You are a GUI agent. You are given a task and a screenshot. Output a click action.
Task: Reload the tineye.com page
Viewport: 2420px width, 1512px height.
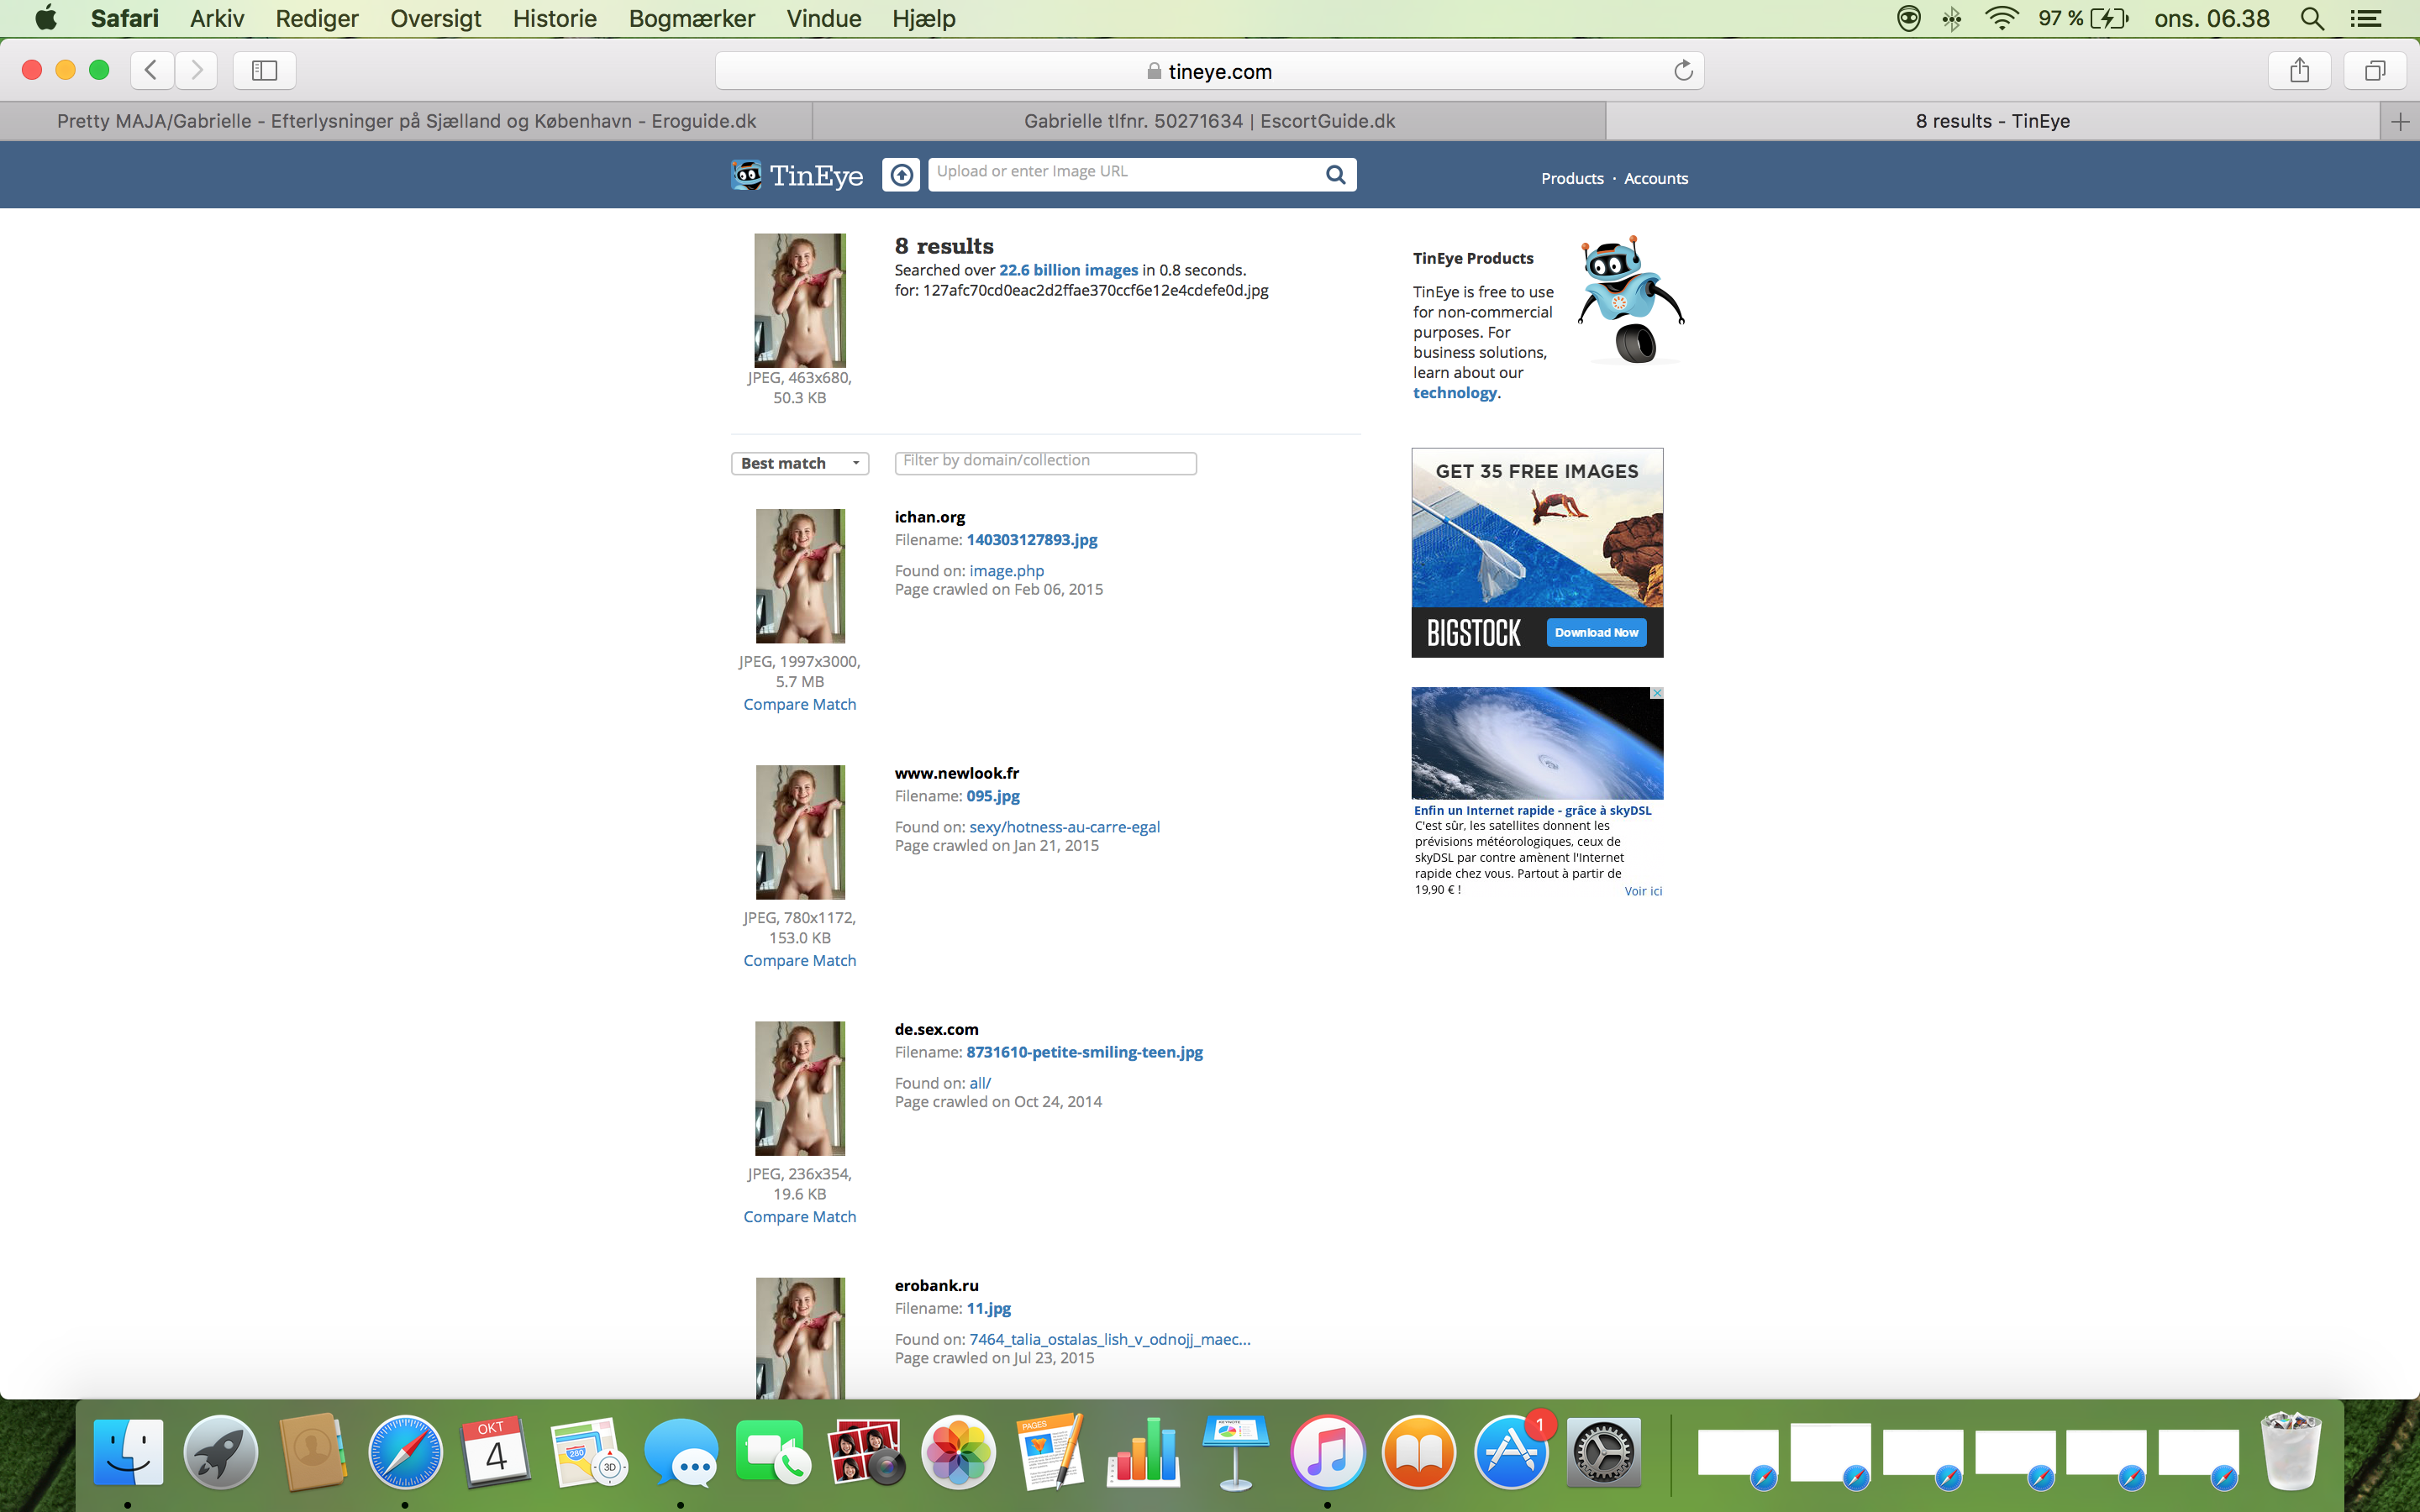click(1683, 70)
